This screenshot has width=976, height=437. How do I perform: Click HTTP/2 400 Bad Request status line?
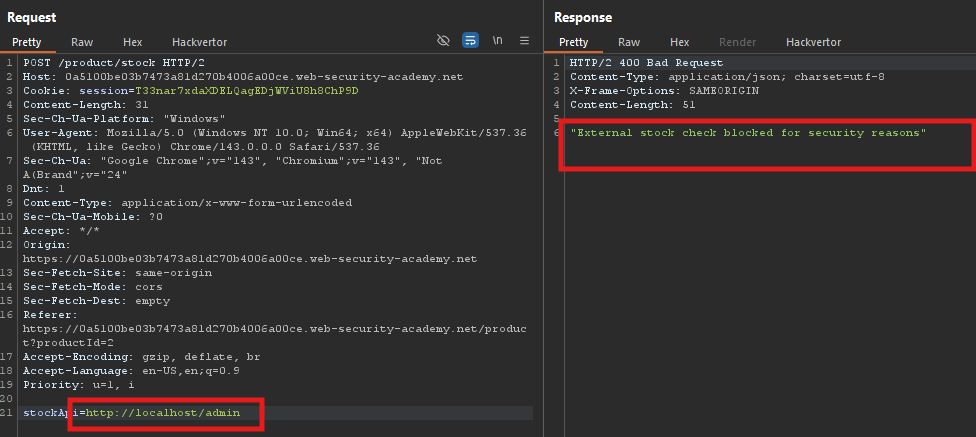click(647, 63)
